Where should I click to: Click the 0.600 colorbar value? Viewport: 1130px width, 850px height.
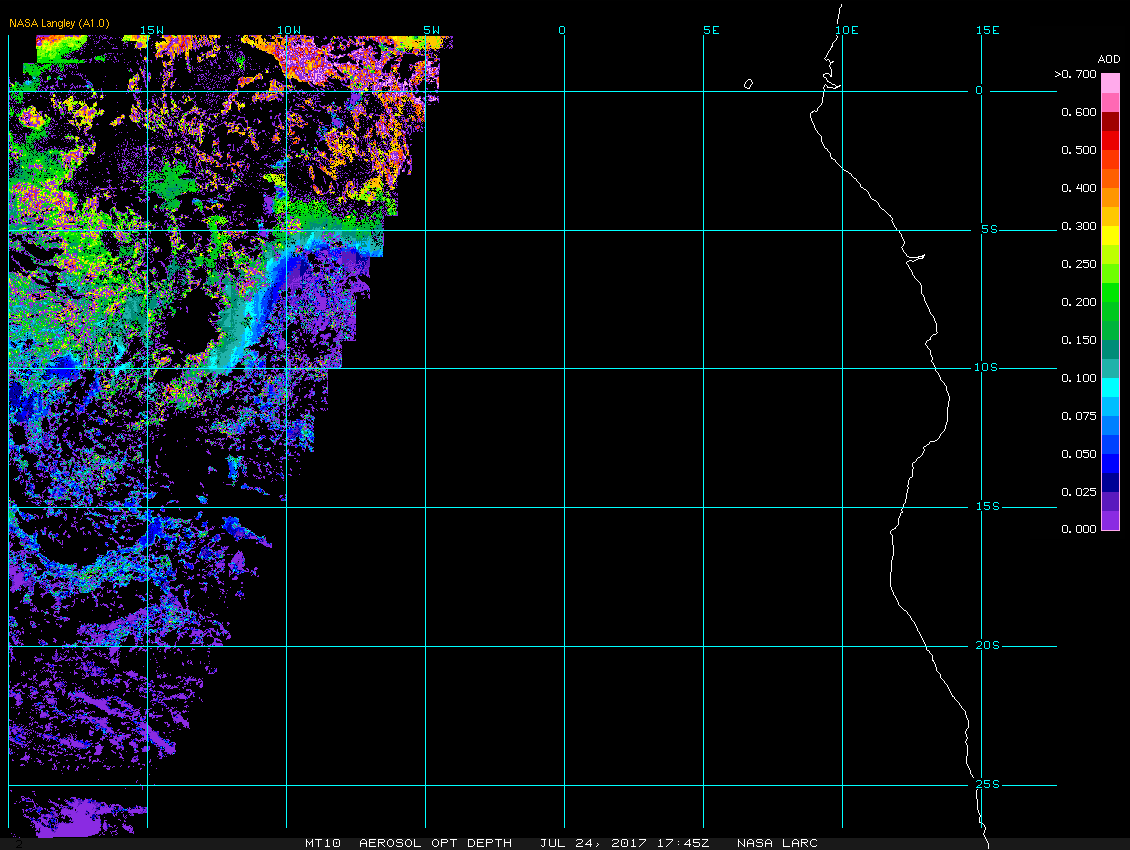pyautogui.click(x=1079, y=112)
